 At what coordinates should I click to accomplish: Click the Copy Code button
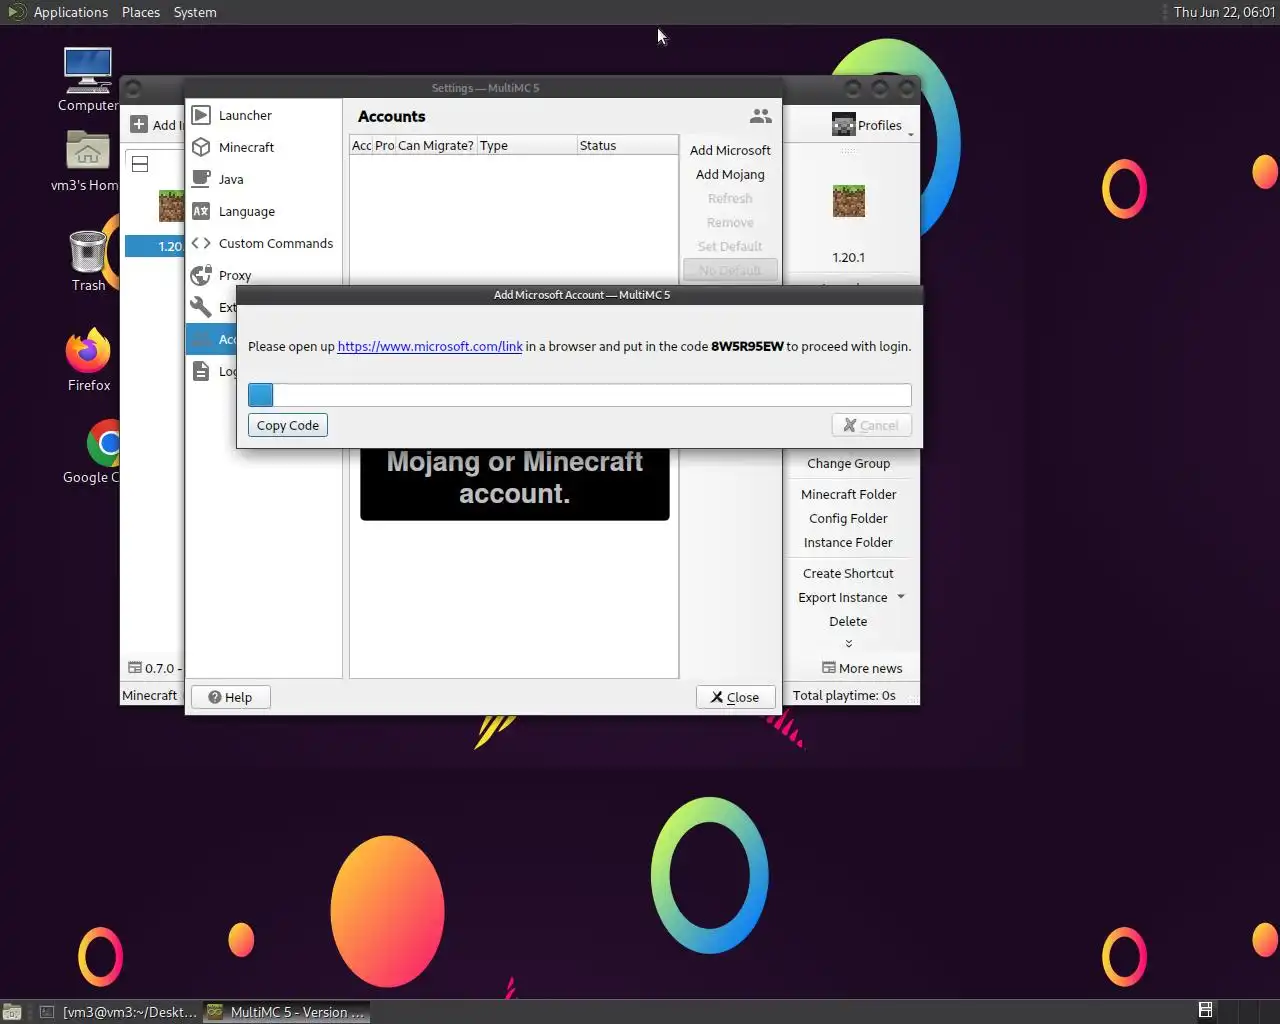click(288, 425)
